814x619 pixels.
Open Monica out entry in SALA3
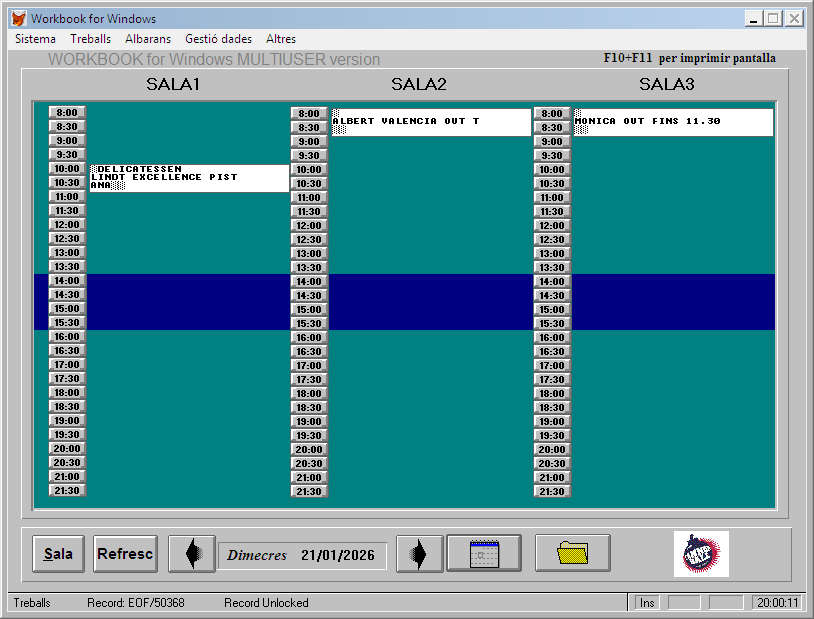672,122
